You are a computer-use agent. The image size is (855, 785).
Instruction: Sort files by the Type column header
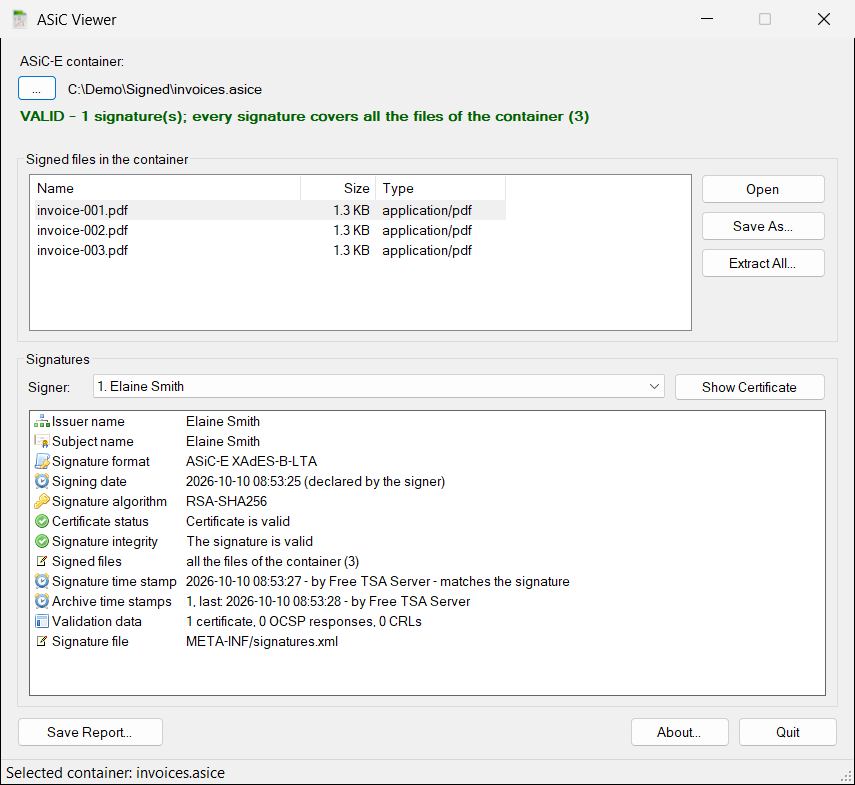pyautogui.click(x=441, y=188)
